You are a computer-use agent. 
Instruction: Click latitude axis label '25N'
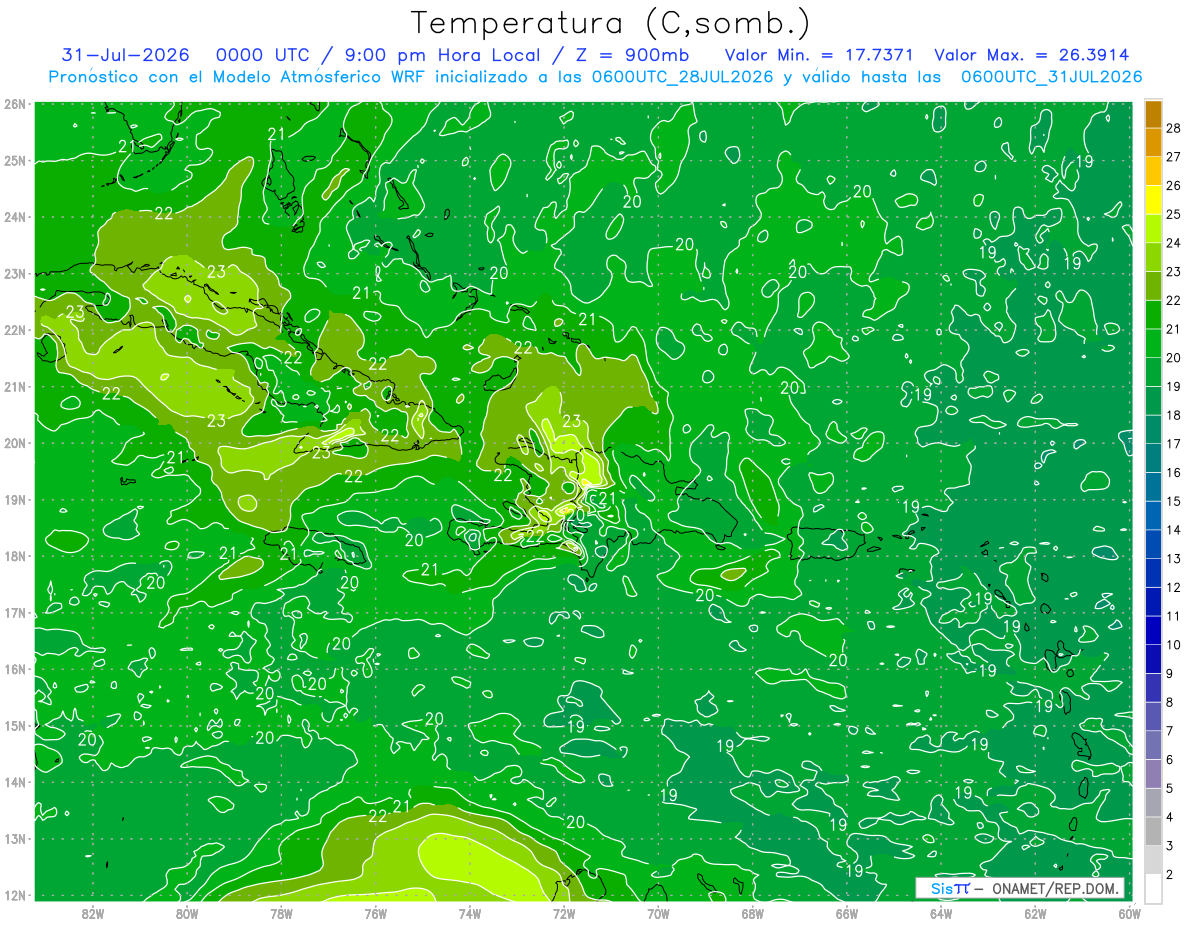pyautogui.click(x=15, y=161)
